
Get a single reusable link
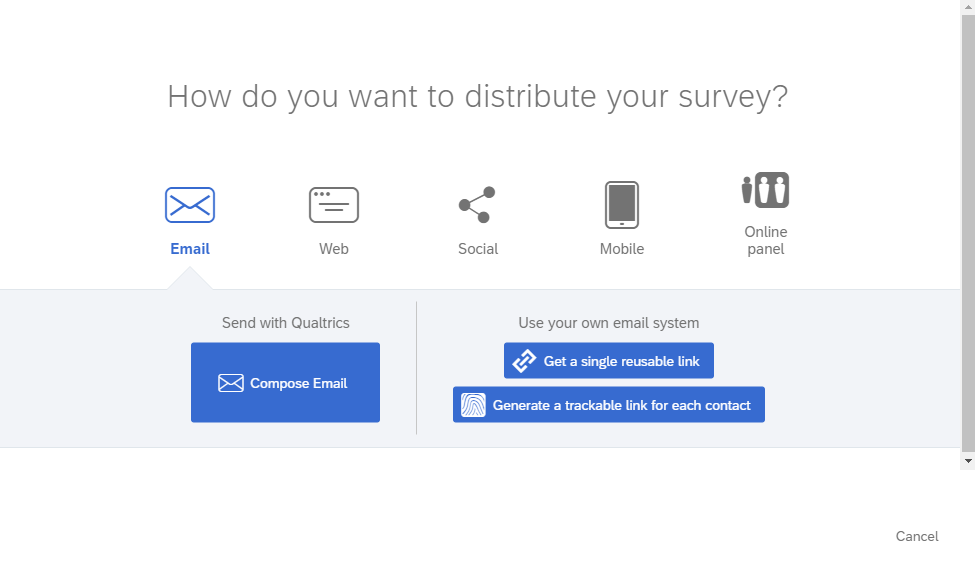609,361
